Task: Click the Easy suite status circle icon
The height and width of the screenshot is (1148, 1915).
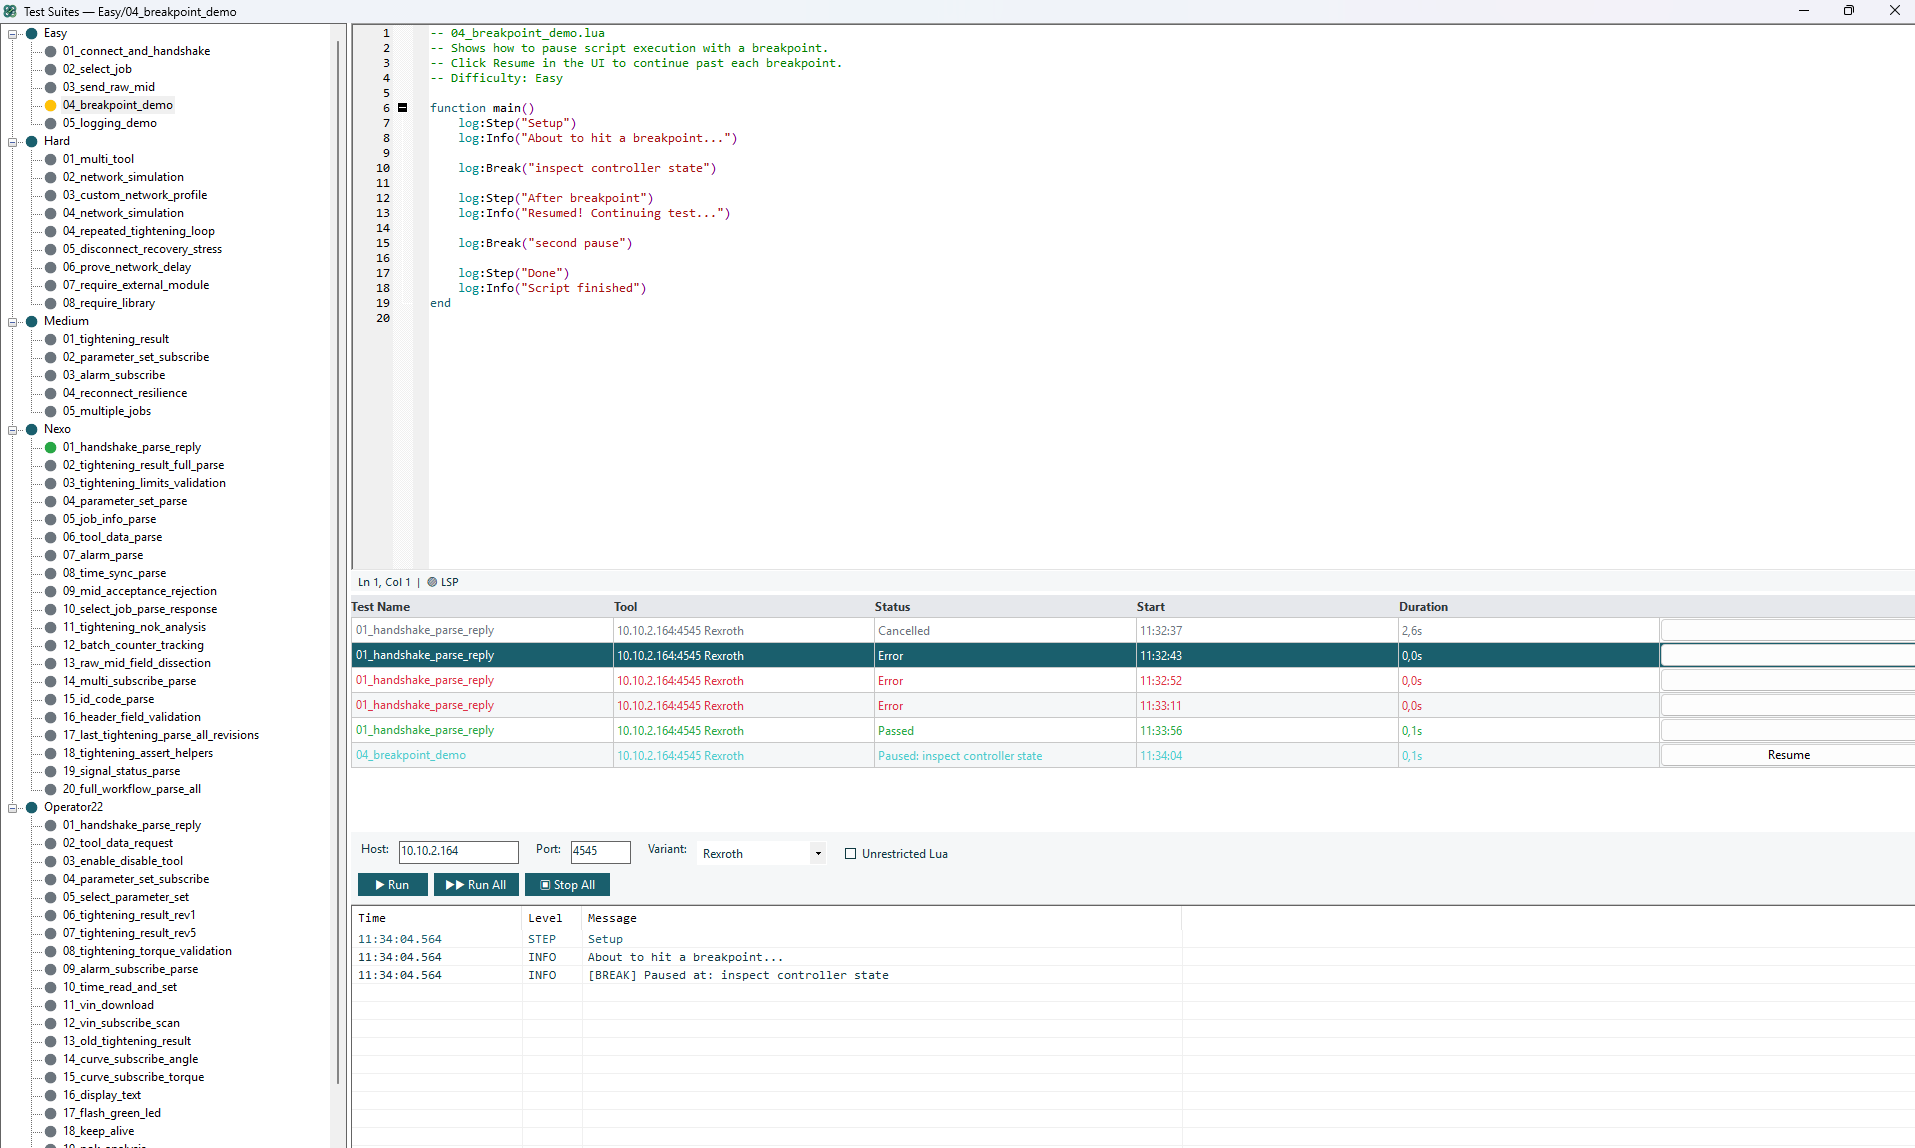Action: click(32, 33)
